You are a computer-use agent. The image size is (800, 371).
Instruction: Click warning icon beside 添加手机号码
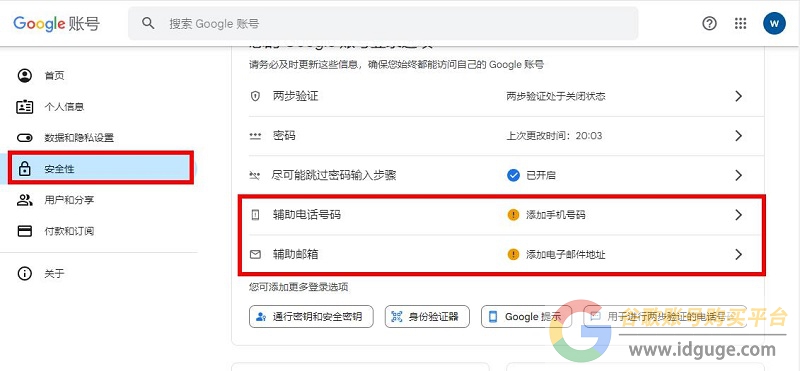click(x=513, y=215)
